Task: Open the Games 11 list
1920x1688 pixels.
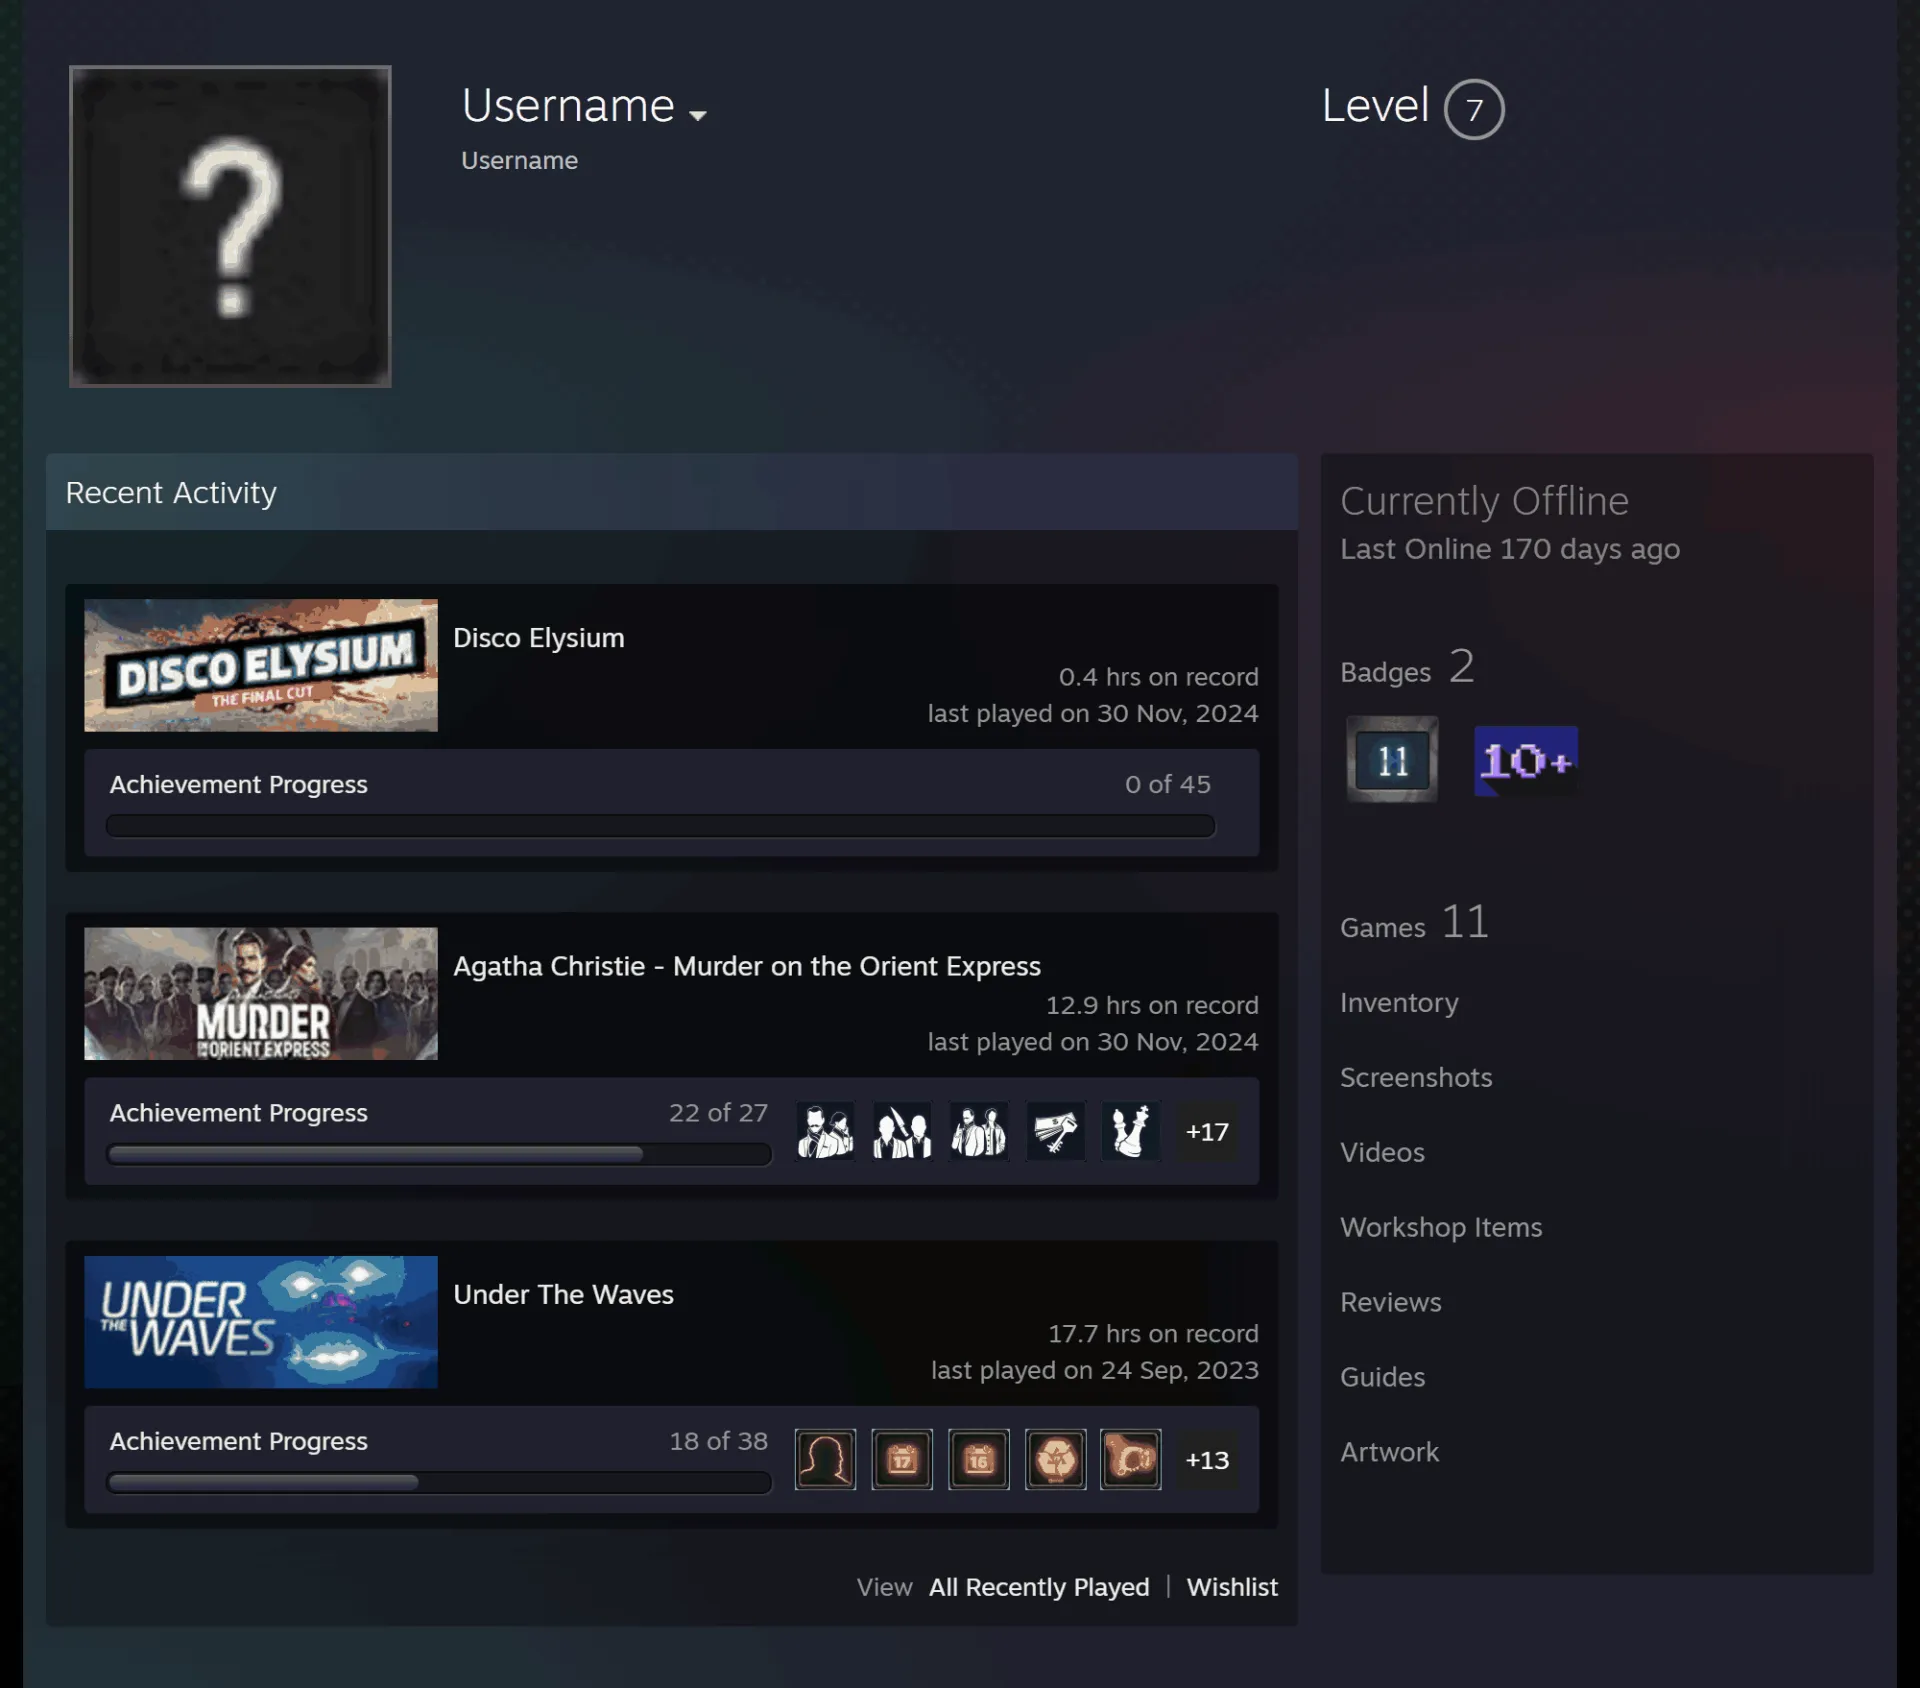Action: pyautogui.click(x=1414, y=923)
